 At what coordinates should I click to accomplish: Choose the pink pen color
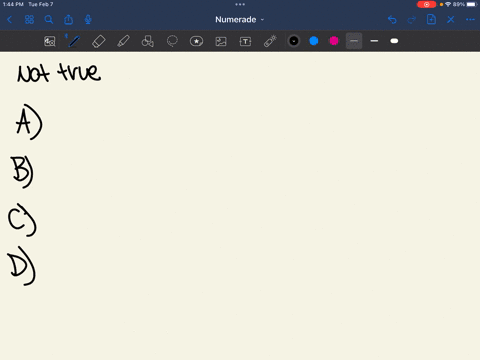[334, 41]
